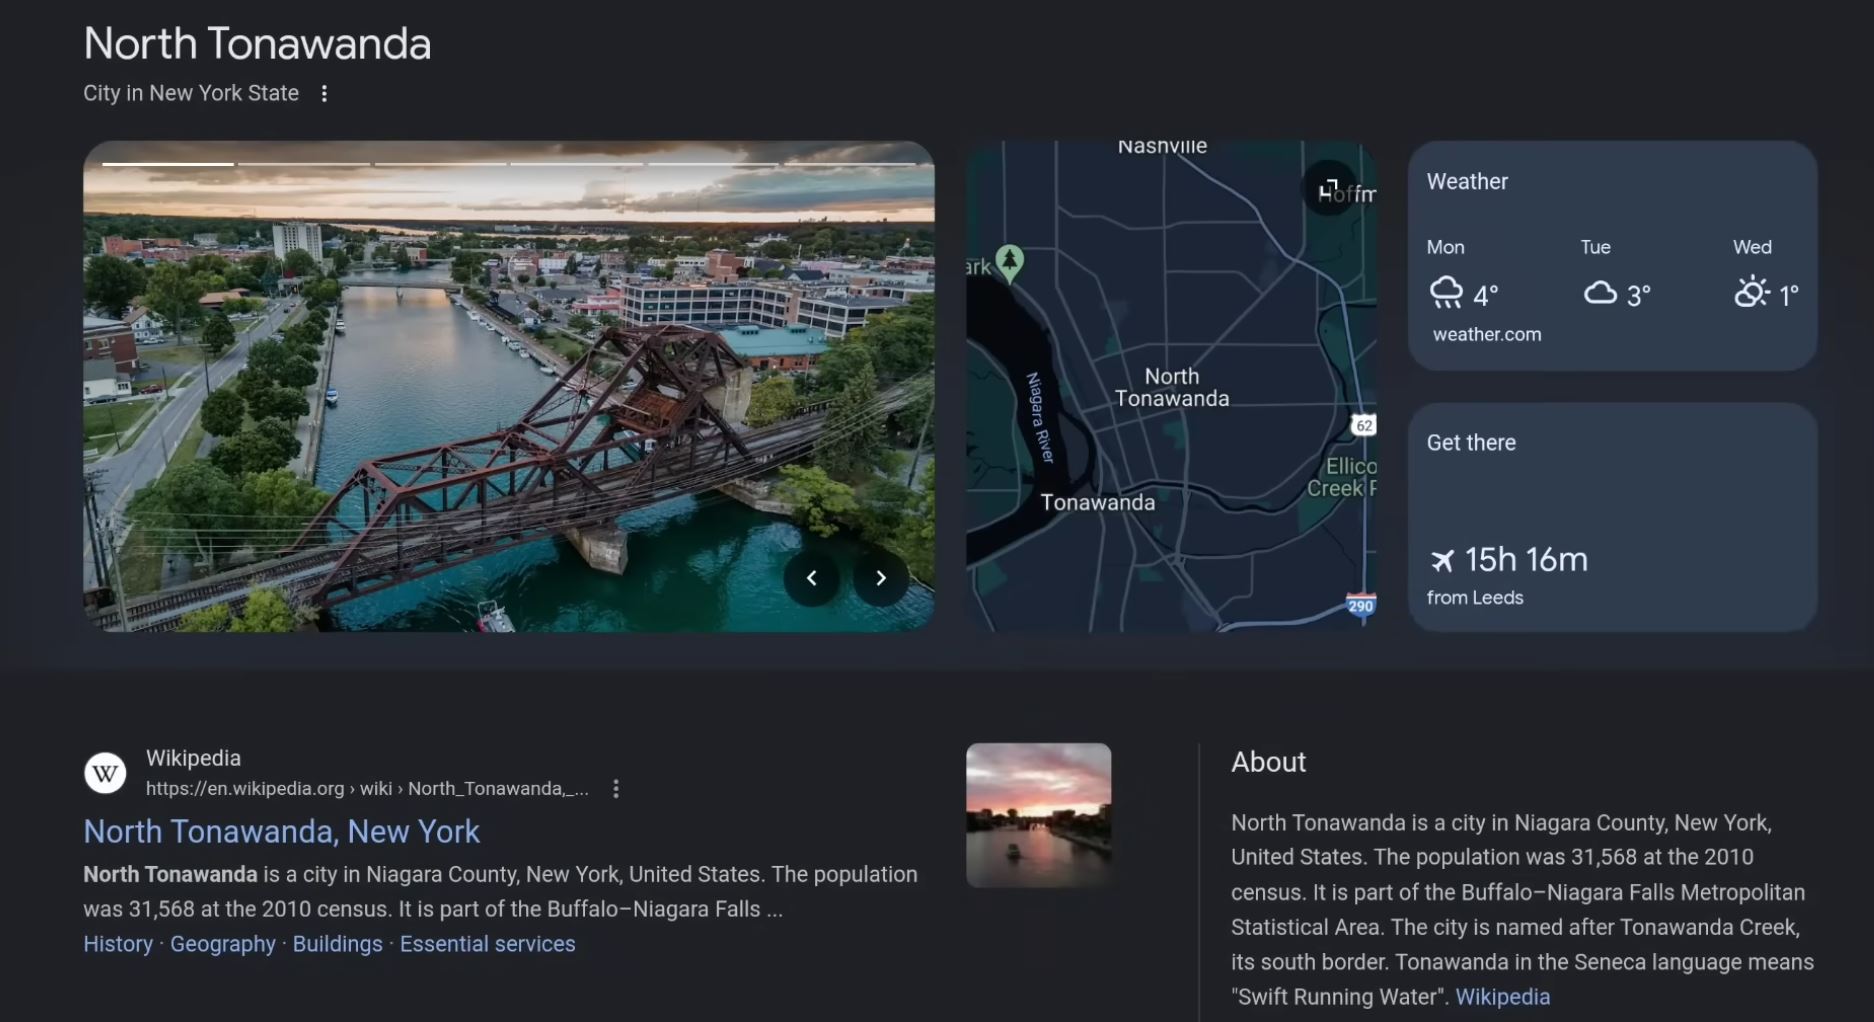Jump to the Buildings section link
The height and width of the screenshot is (1022, 1874).
tap(337, 944)
